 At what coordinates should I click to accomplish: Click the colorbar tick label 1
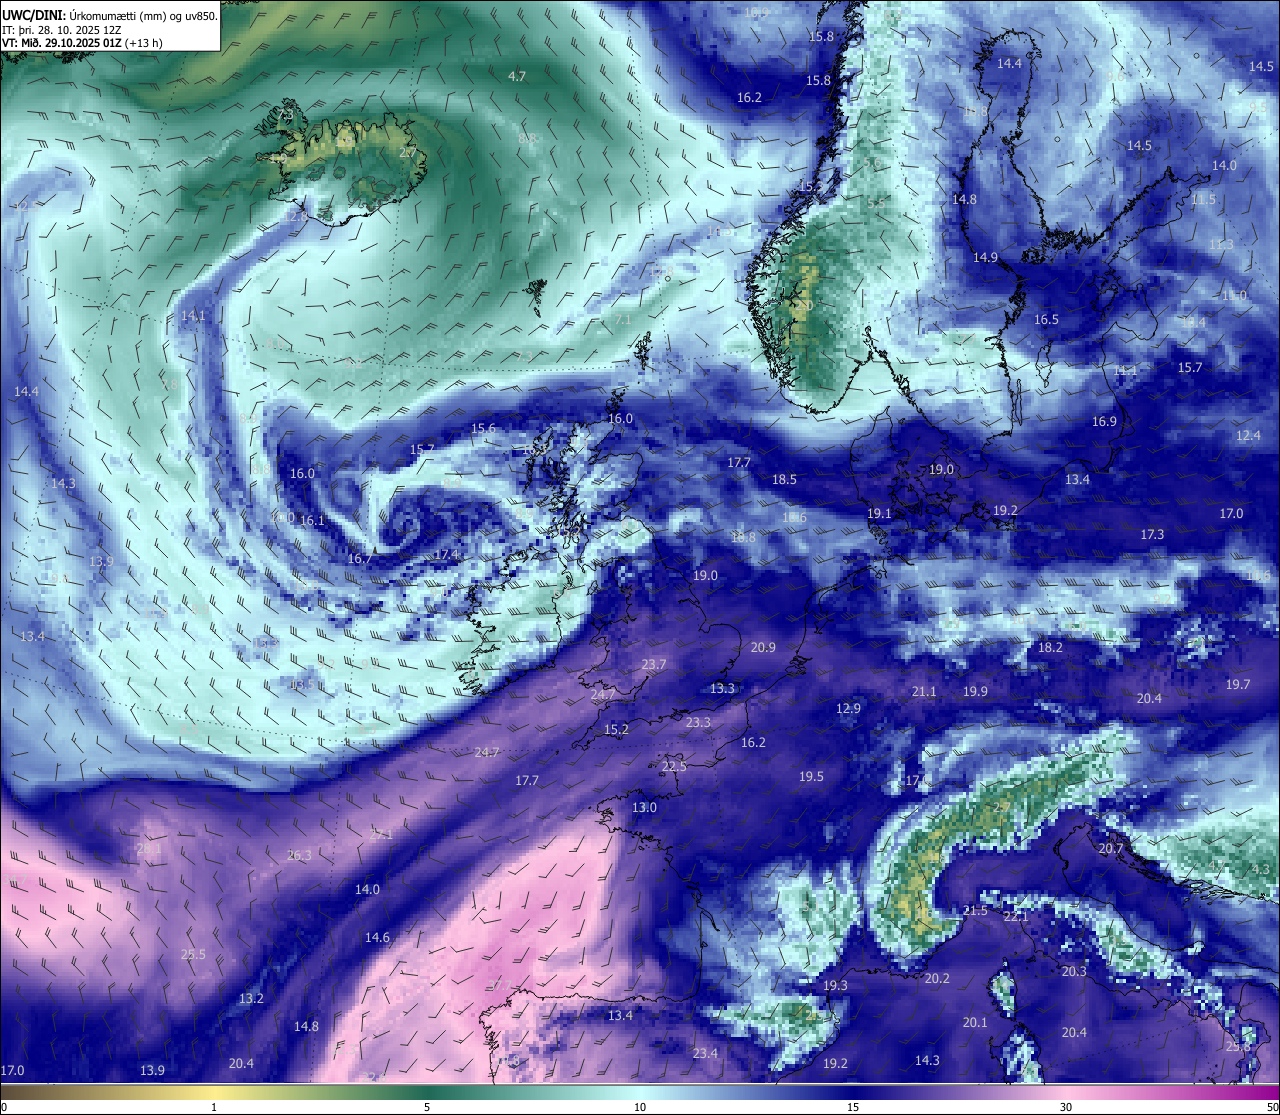(x=214, y=1107)
